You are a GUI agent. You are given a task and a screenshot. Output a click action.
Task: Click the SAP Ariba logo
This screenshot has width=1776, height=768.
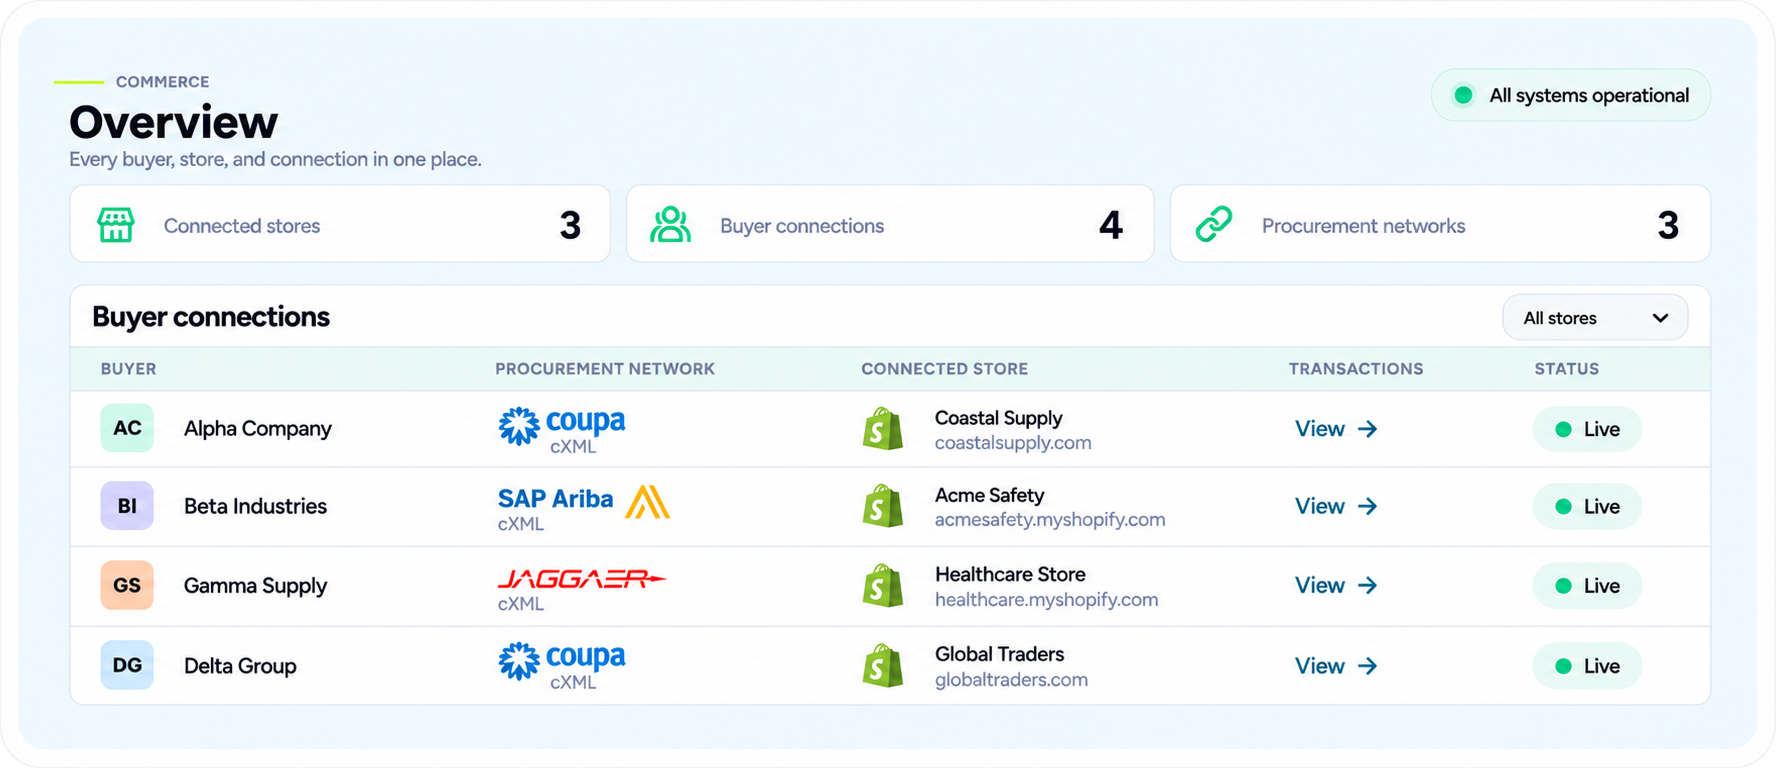[x=584, y=500]
